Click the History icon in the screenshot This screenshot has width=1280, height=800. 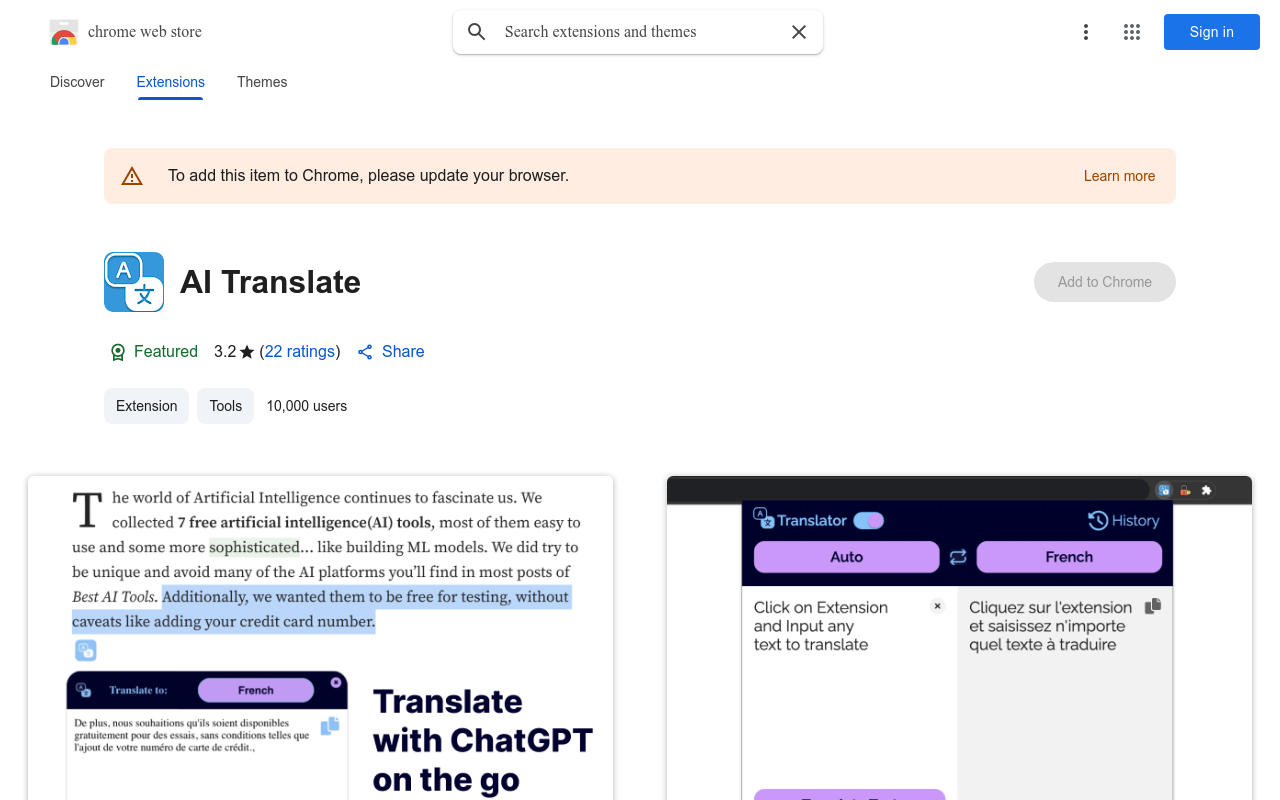pyautogui.click(x=1098, y=520)
